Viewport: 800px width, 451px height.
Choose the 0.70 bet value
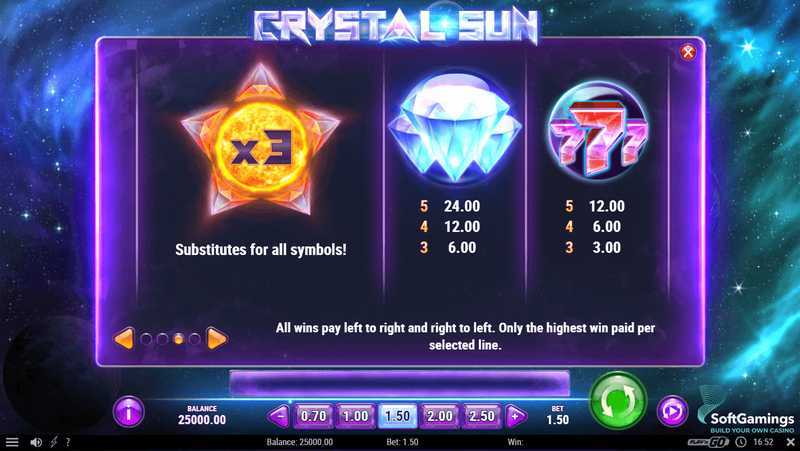point(313,416)
